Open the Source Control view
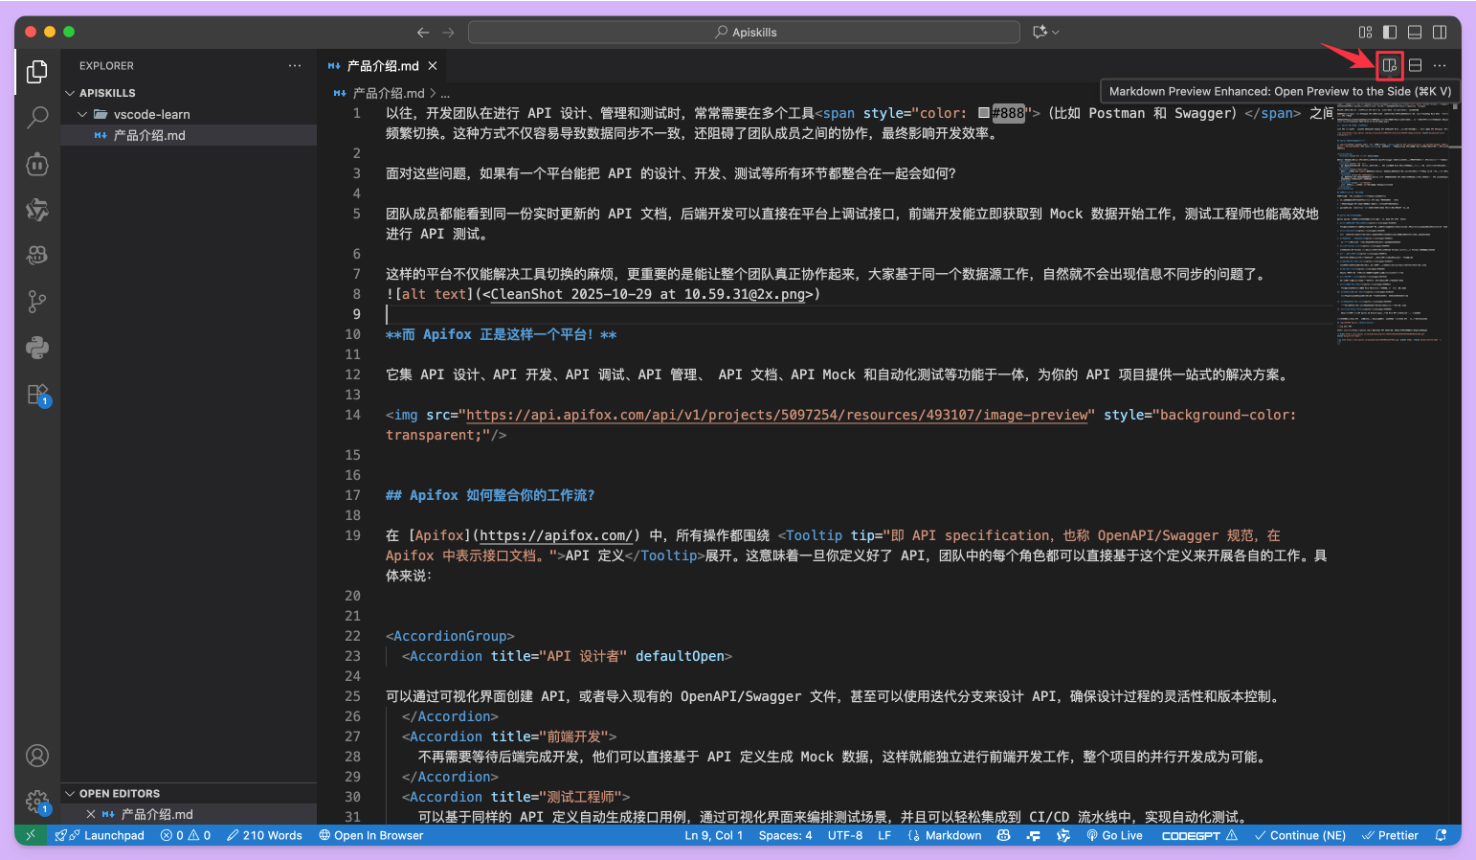This screenshot has width=1476, height=860. pos(37,301)
